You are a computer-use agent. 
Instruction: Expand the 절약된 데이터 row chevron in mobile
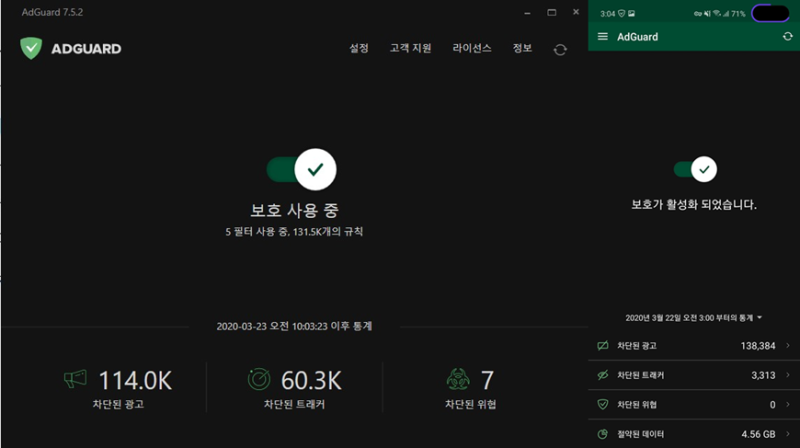(788, 434)
